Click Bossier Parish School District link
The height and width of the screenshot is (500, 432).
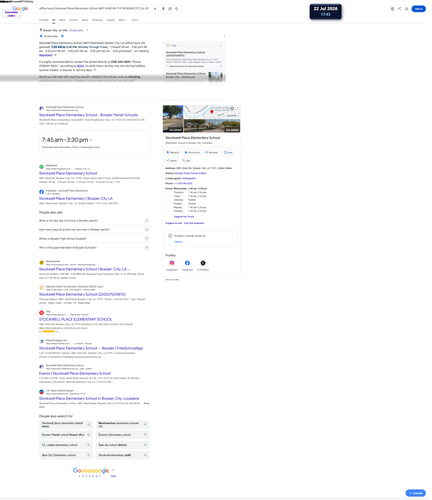click(190, 173)
